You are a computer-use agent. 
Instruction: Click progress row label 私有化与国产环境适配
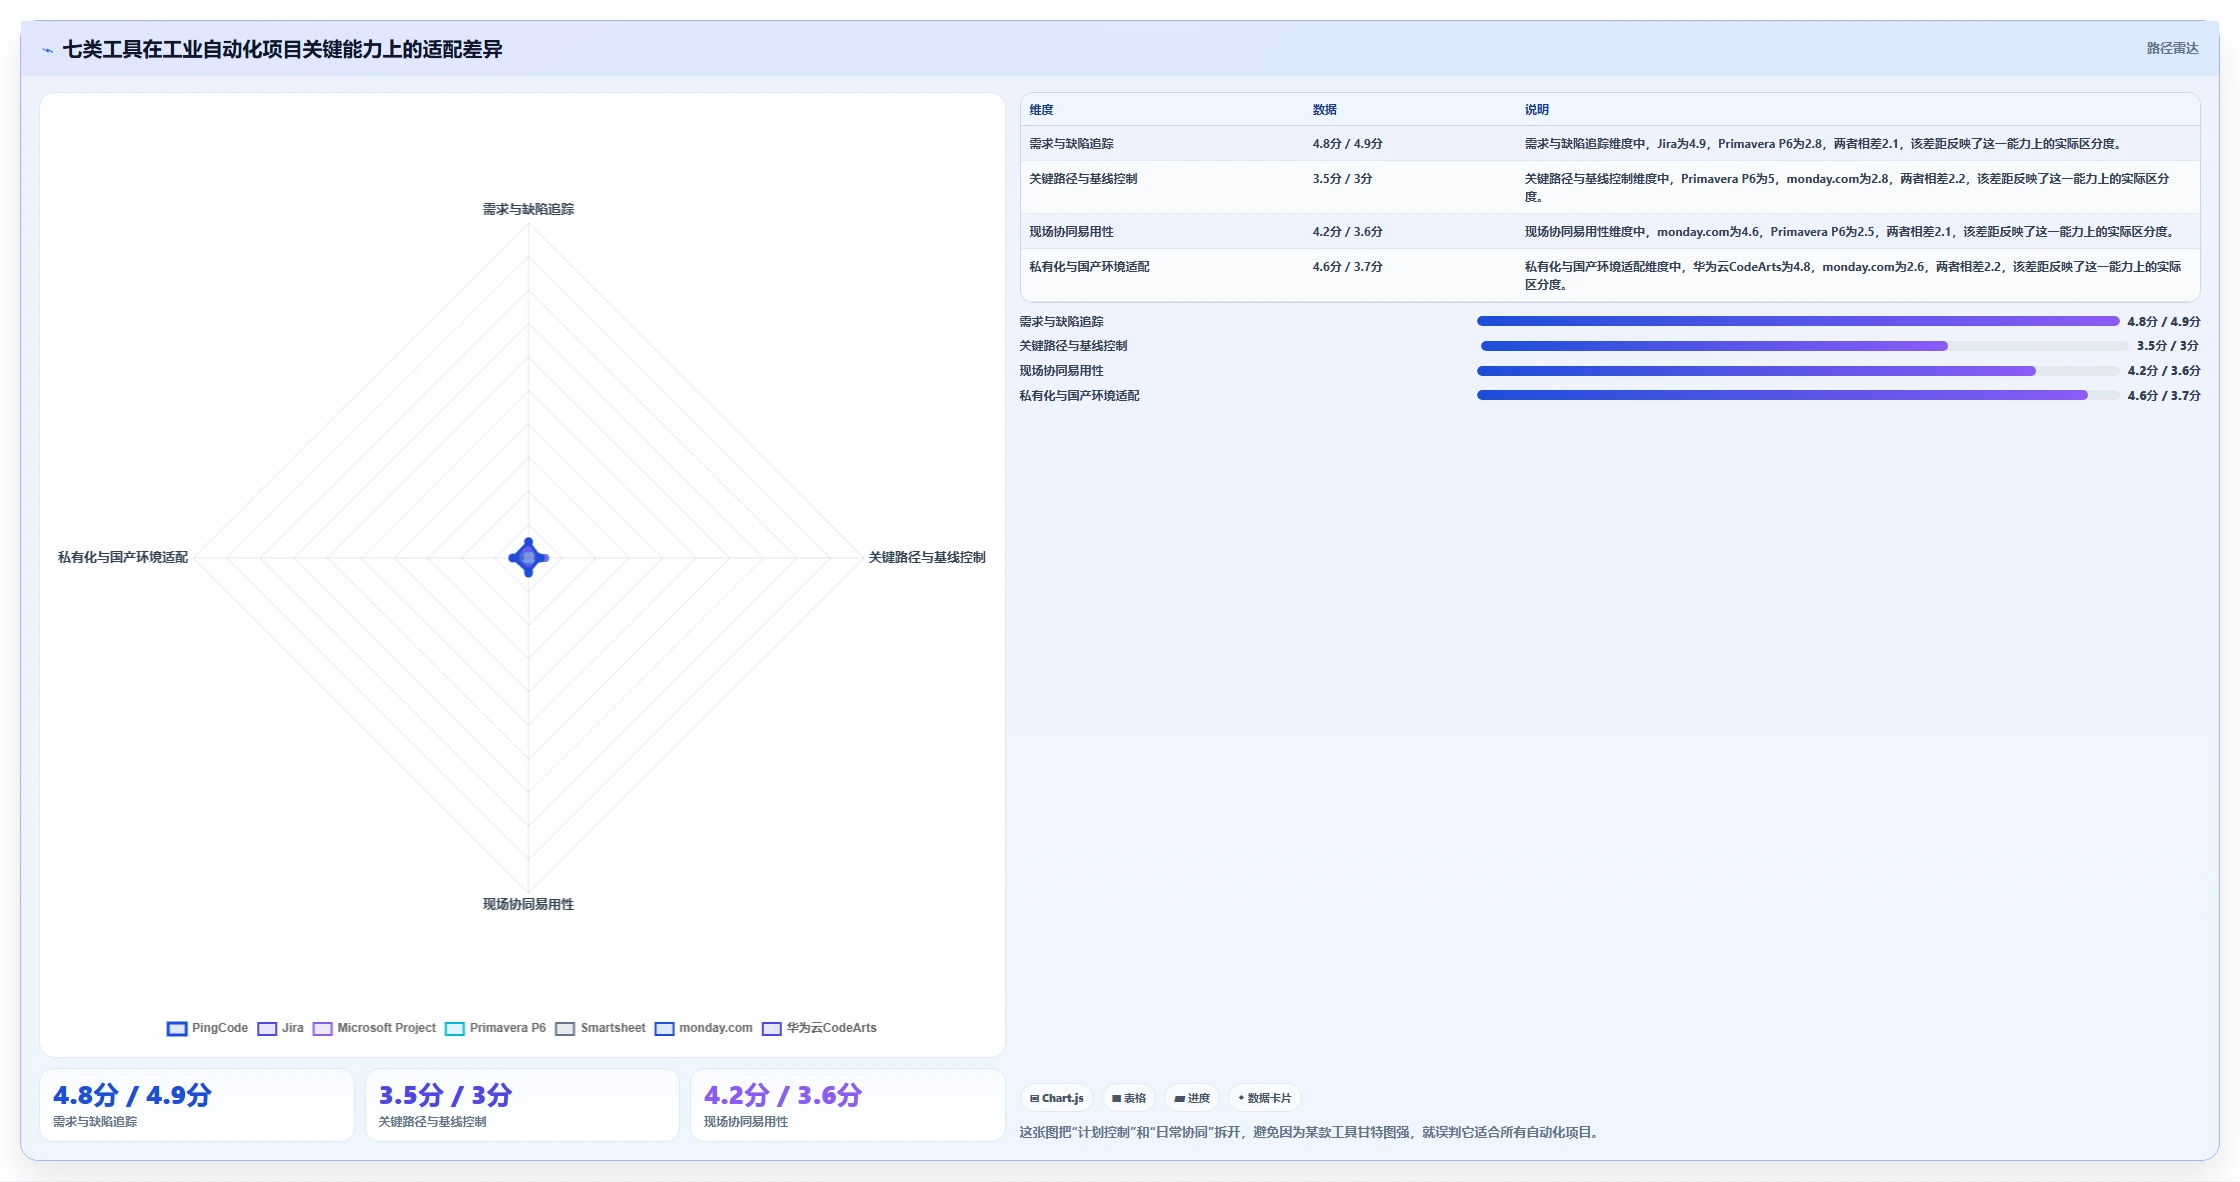tap(1079, 396)
